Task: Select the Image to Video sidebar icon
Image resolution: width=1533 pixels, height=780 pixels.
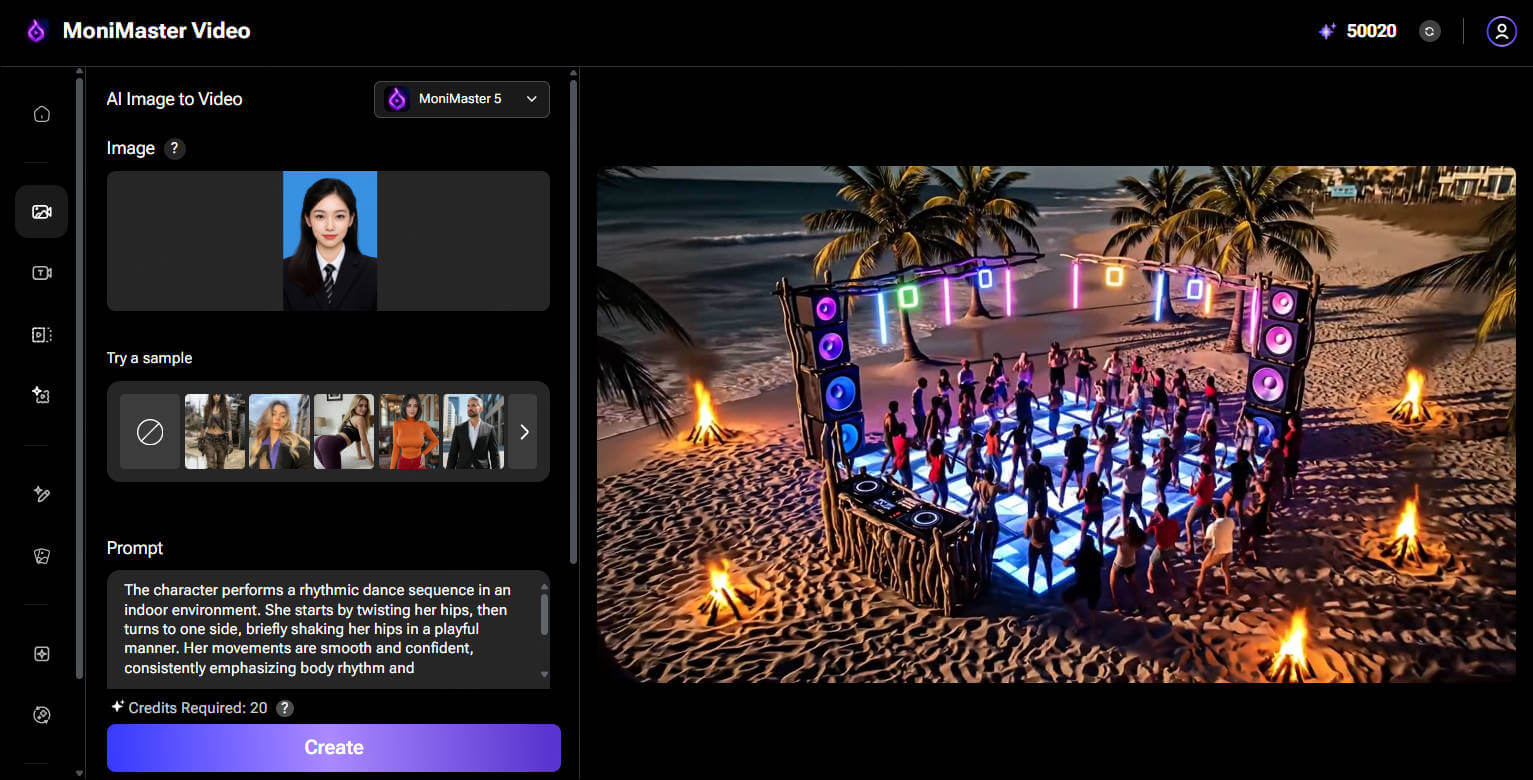Action: coord(41,212)
